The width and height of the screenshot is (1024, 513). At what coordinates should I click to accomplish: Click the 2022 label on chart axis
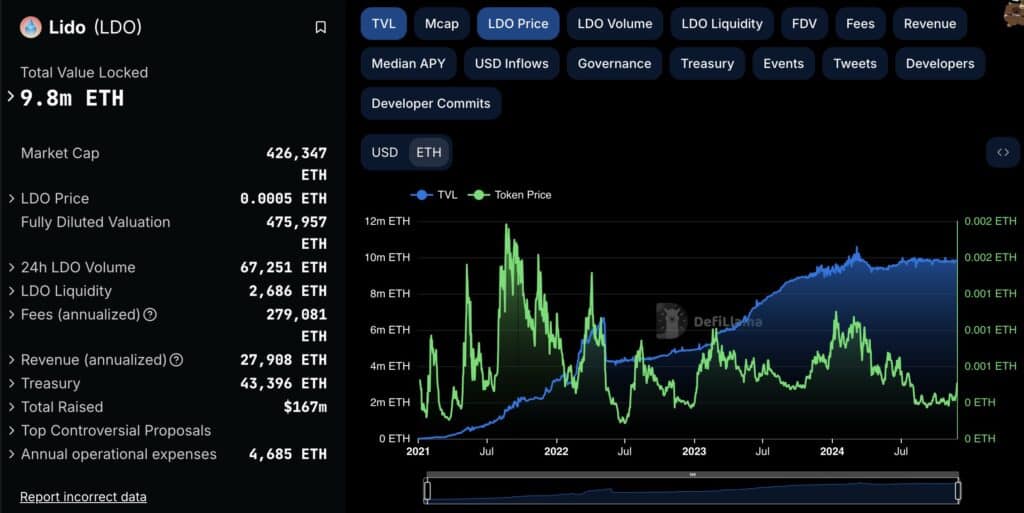556,451
